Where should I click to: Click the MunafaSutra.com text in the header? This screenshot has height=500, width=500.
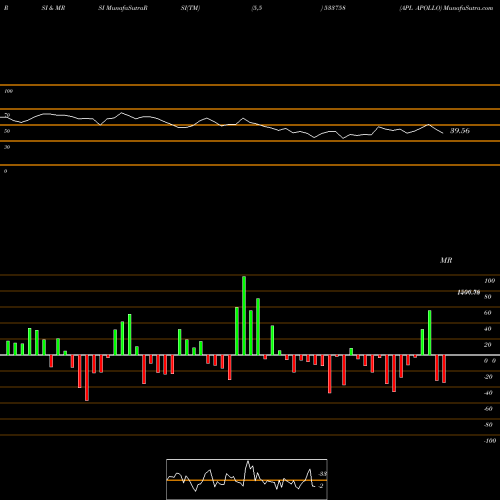(x=468, y=8)
